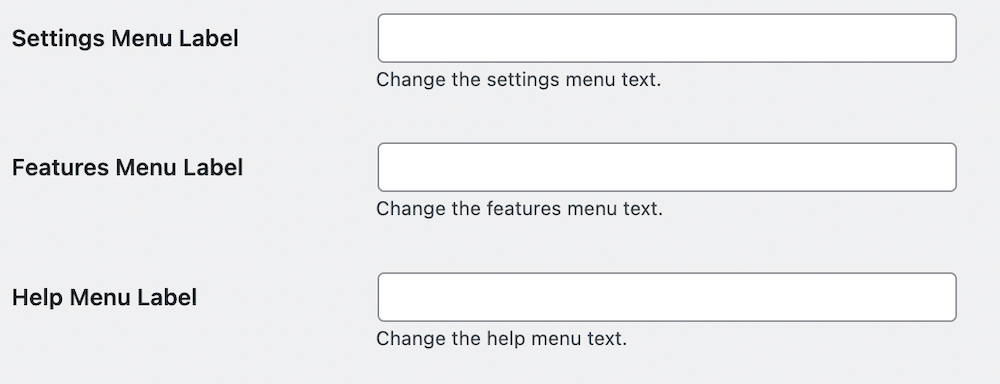Click the "Settings Menu Label" heading
Screen dimensions: 1000x384
125,39
